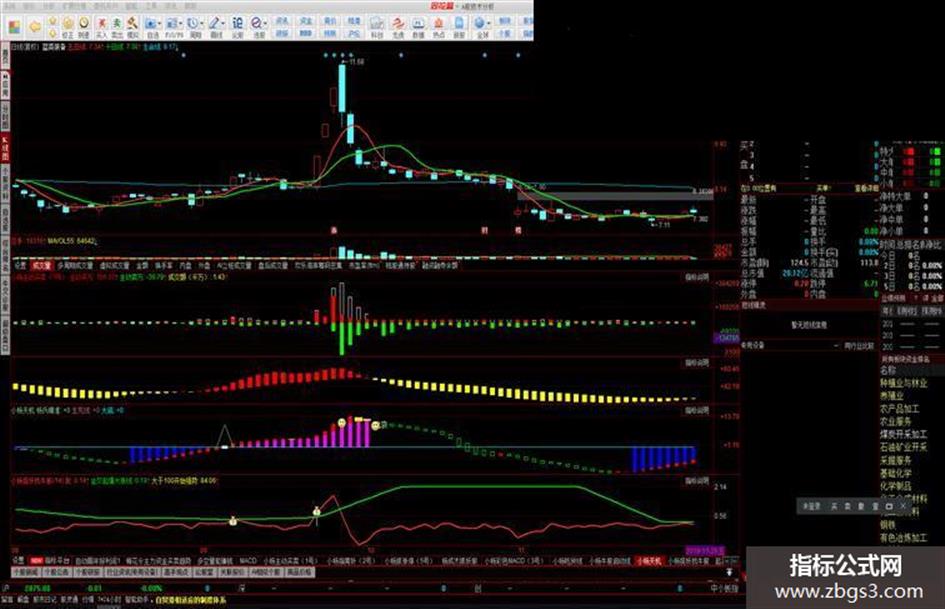The width and height of the screenshot is (945, 609).
Task: Click the 研报 document icon
Action: point(459,27)
